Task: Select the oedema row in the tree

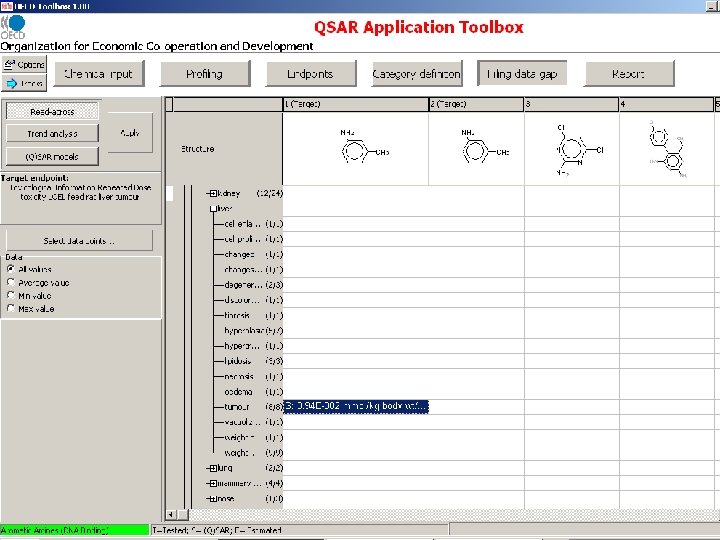Action: coord(253,392)
